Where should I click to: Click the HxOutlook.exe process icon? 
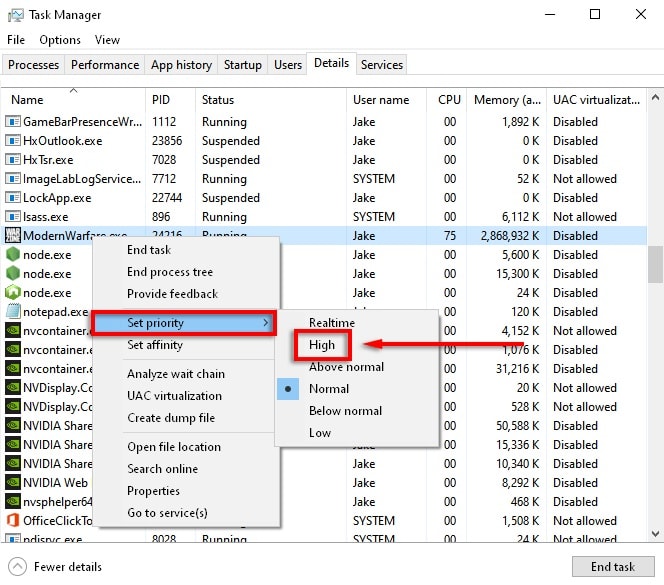(x=13, y=141)
